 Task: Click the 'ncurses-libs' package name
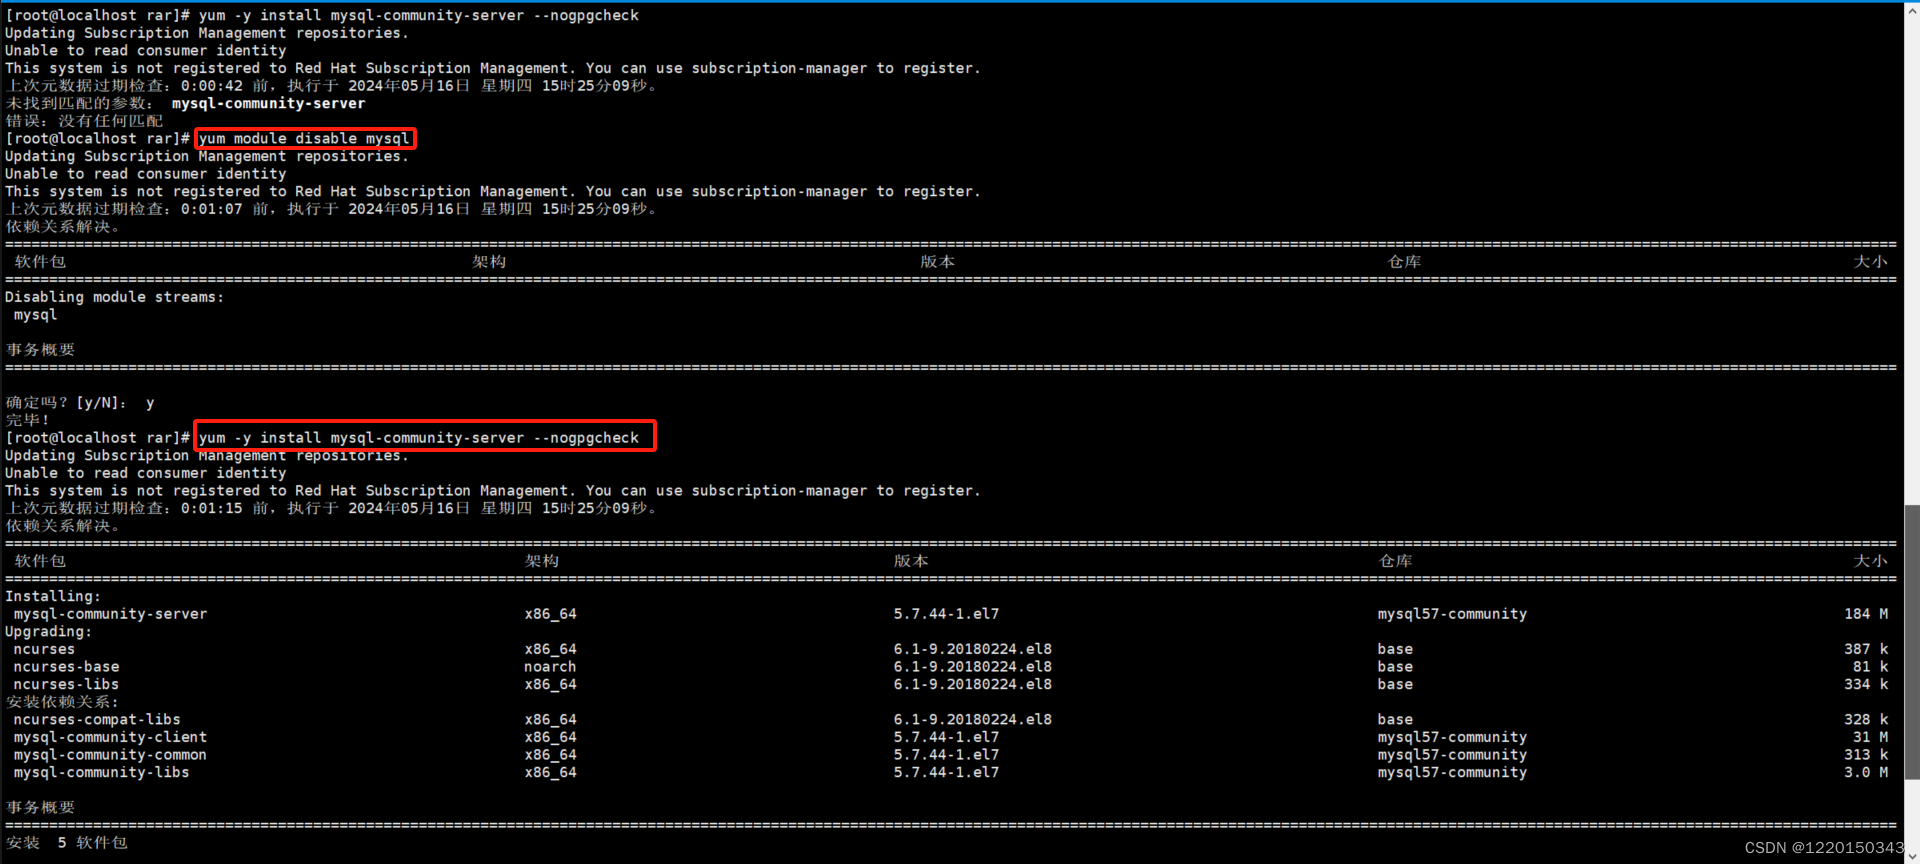[67, 685]
